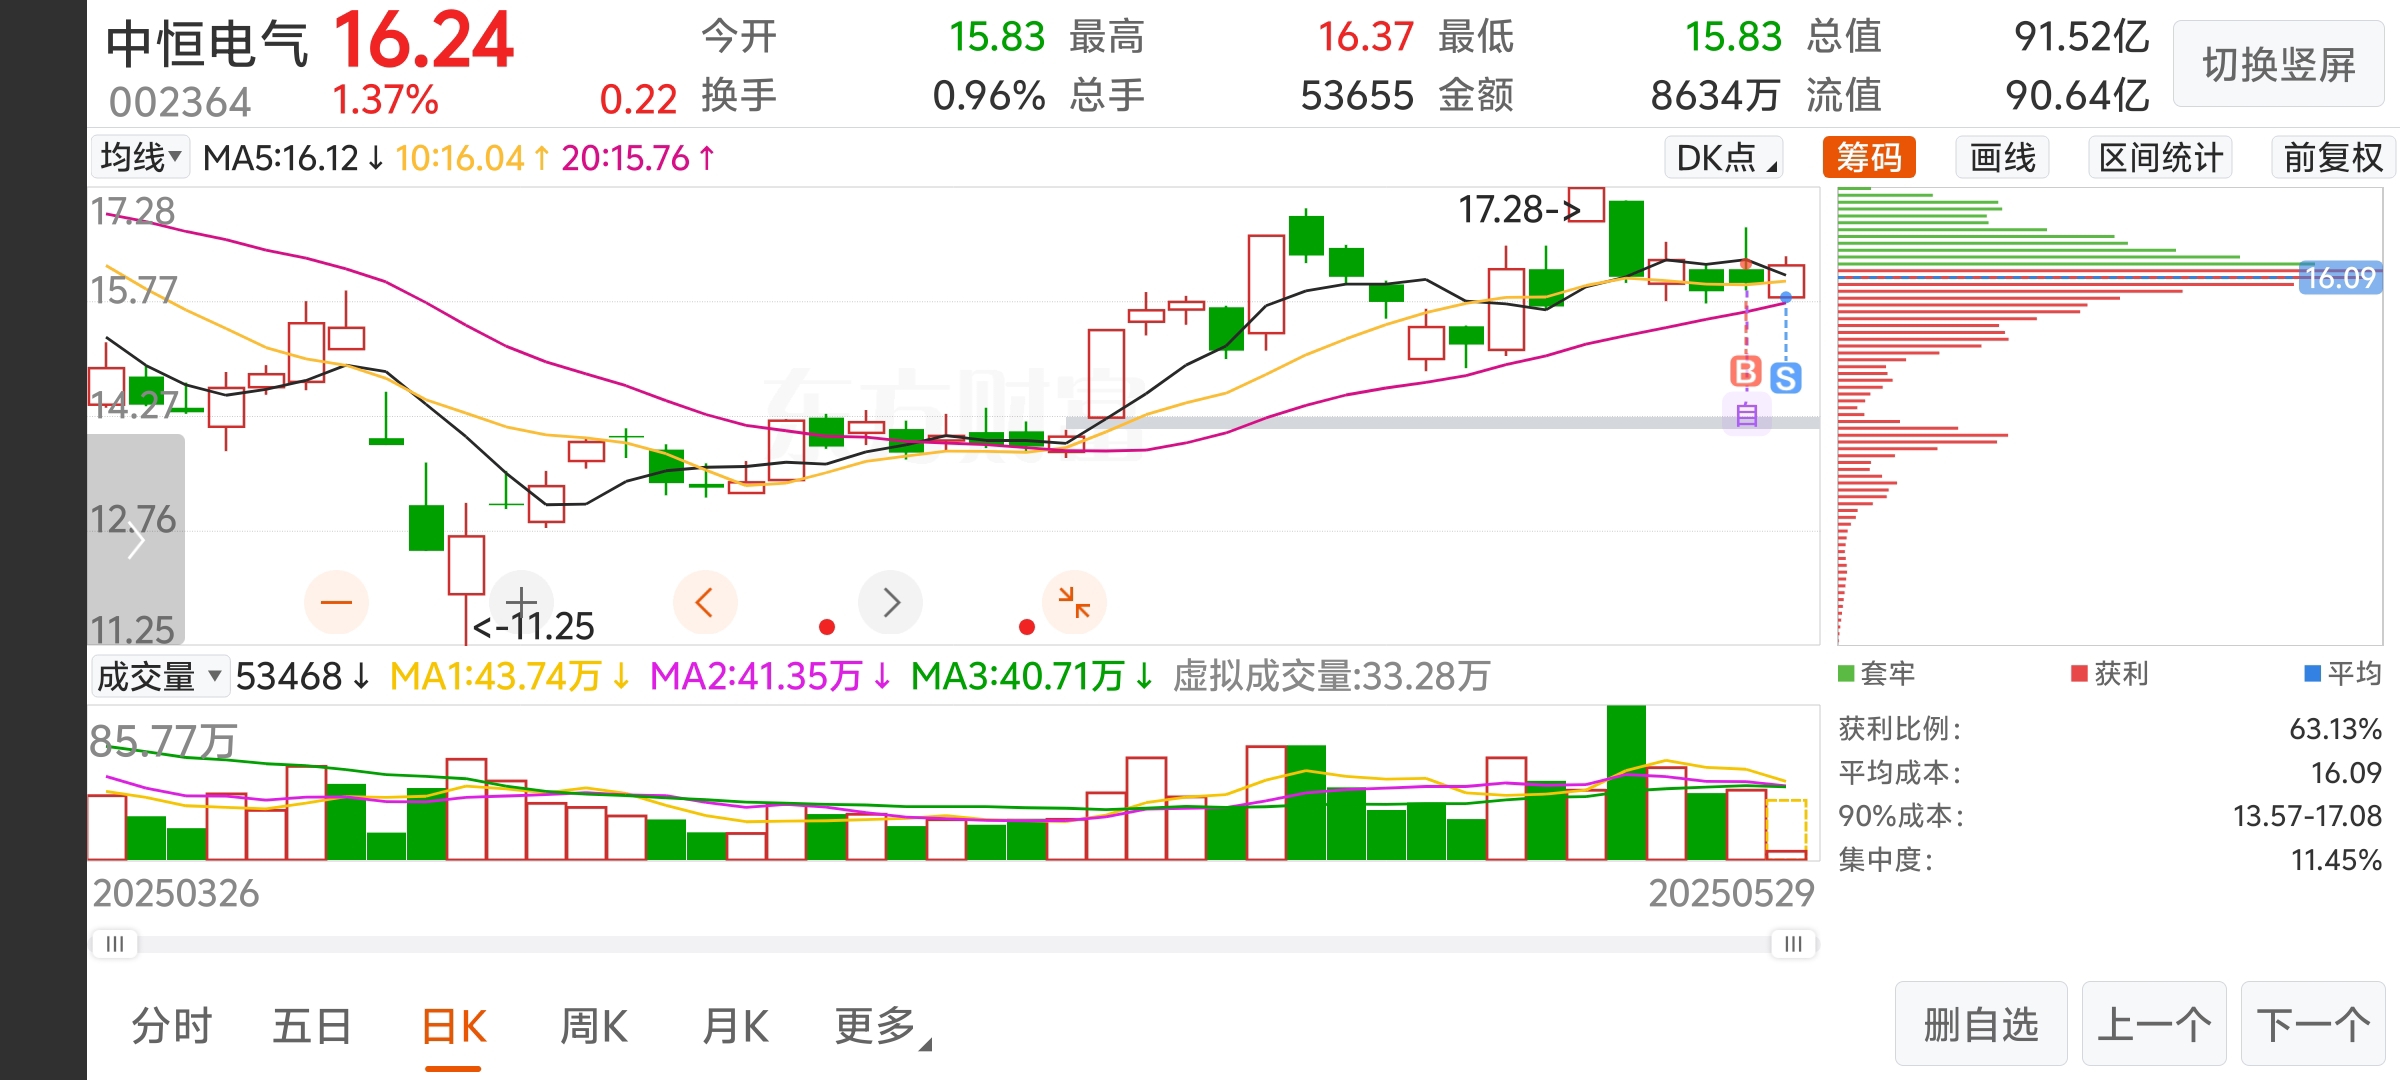Grab the right date range slider handle
This screenshot has width=2400, height=1080.
point(1793,944)
